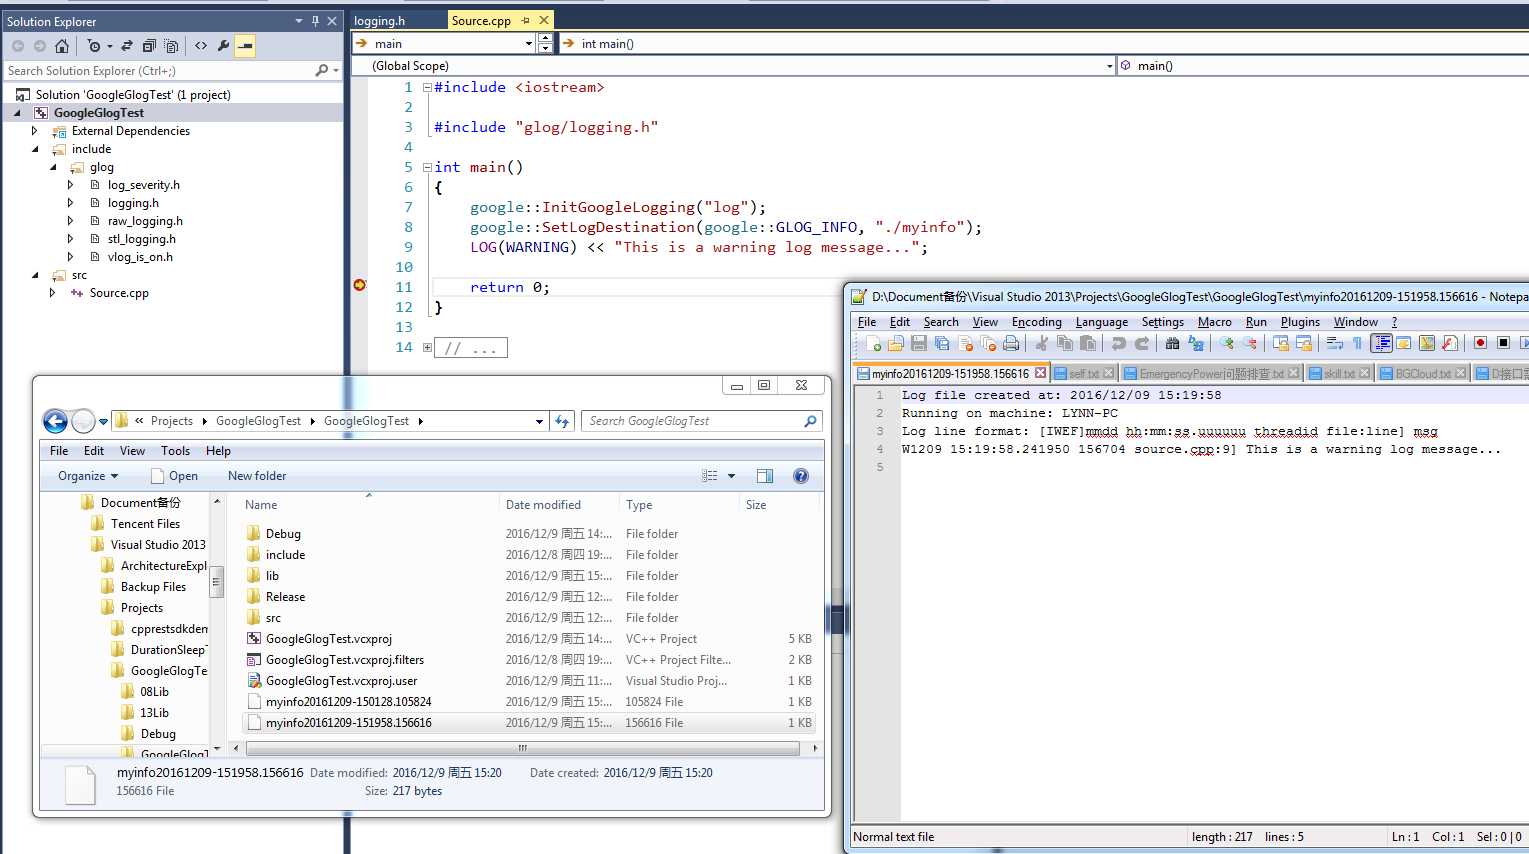
Task: Expand Source.cpp node in Solution Explorer
Action: tap(53, 293)
